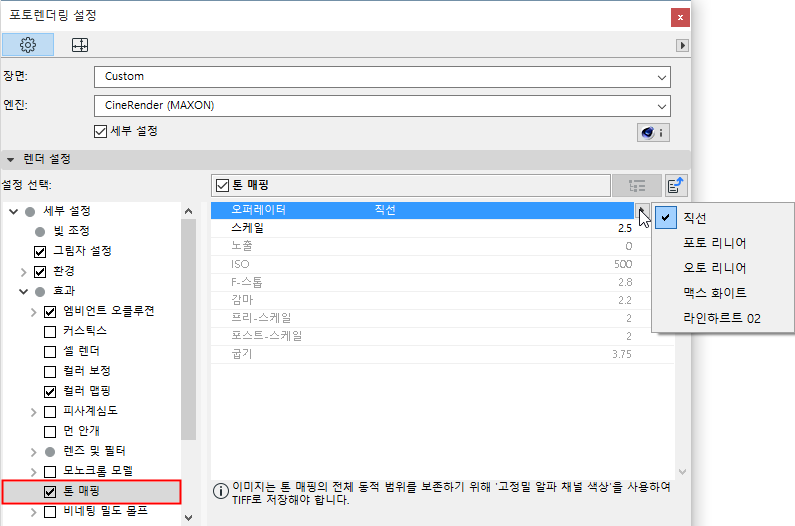Enable the 모노크롬 모델 checkbox

pos(50,472)
